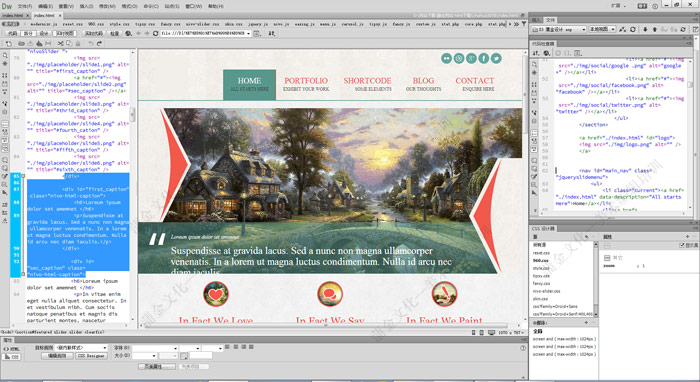700x382 pixels.
Task: Open the site selection dropdown in Files panel
Action: 559,29
